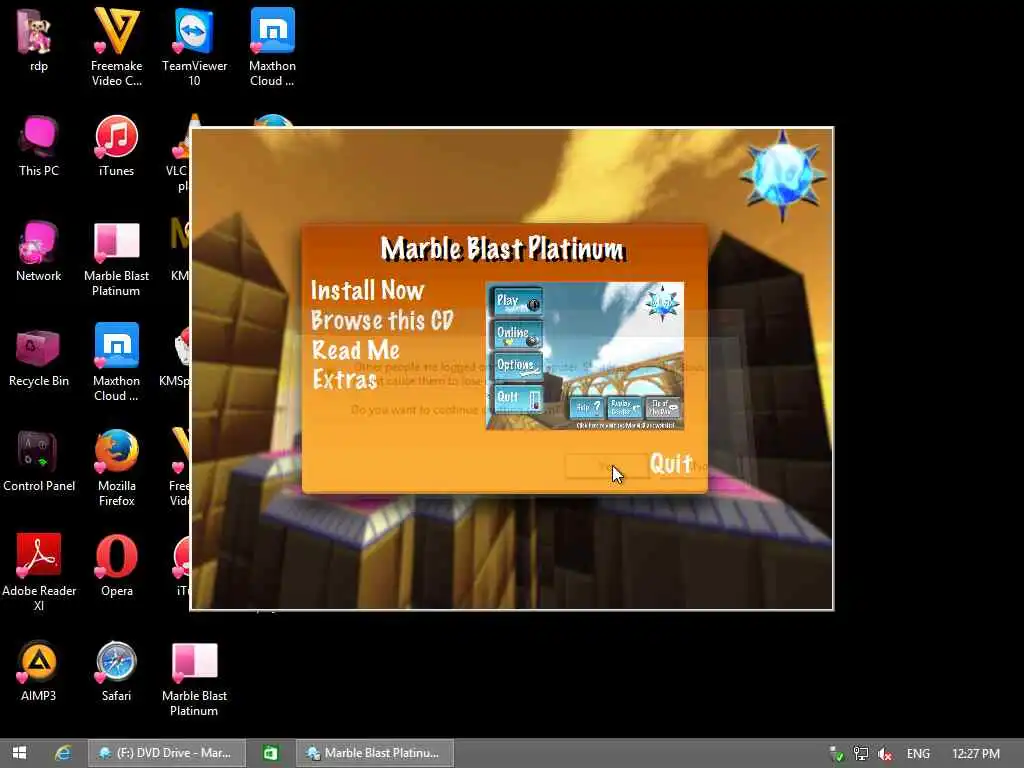Open the network tray icon

pyautogui.click(x=861, y=754)
